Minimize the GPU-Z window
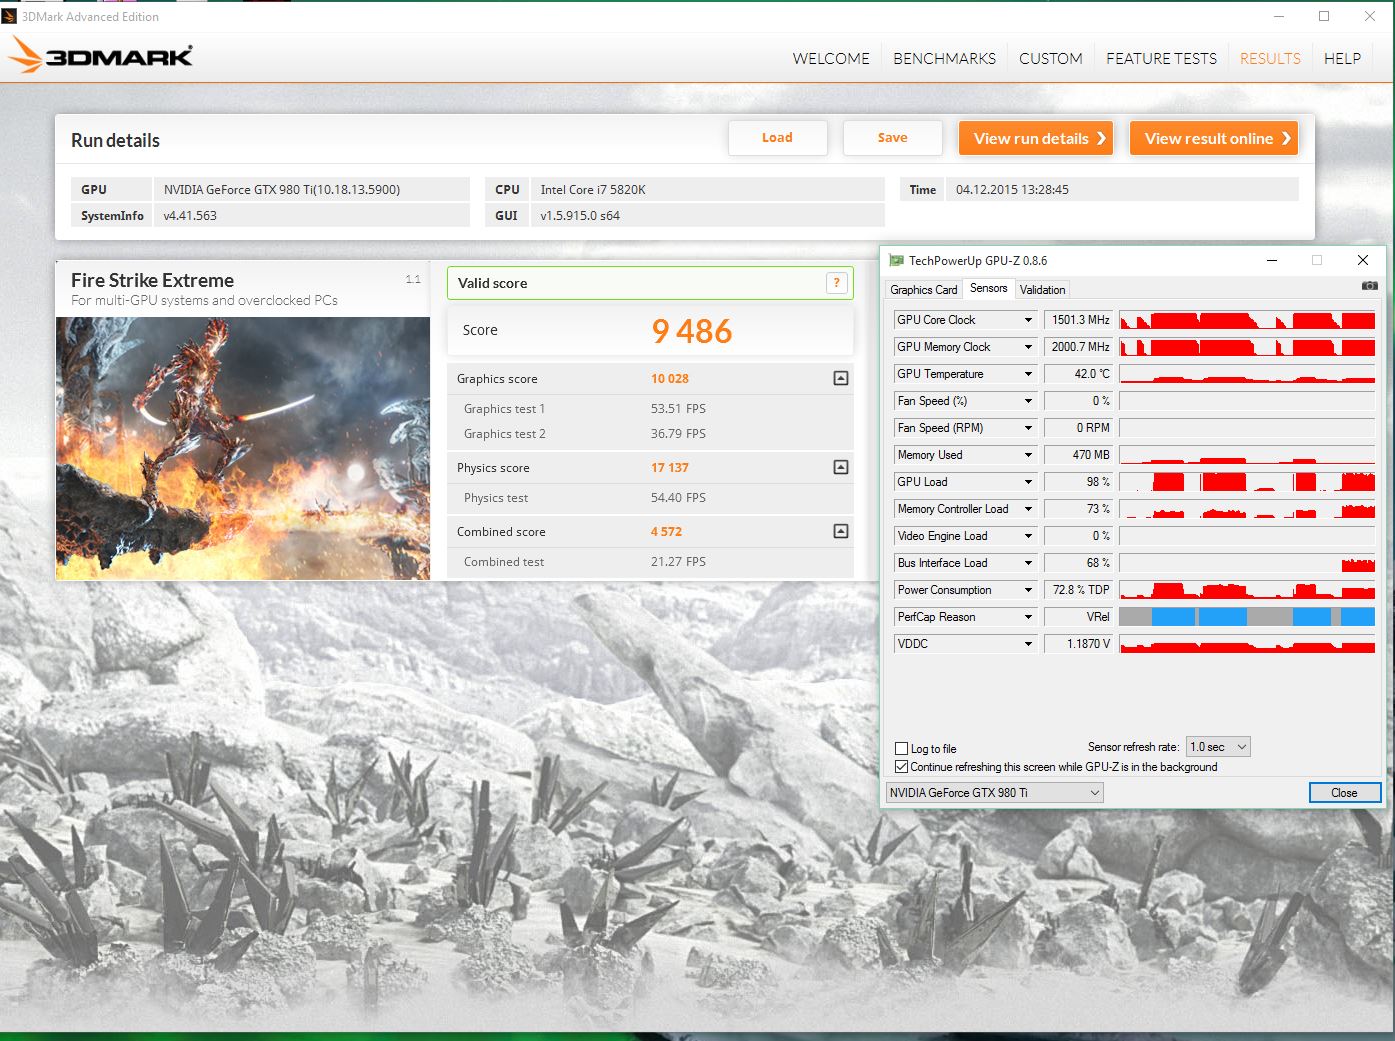Screen dimensions: 1395x1041 pyautogui.click(x=1272, y=261)
